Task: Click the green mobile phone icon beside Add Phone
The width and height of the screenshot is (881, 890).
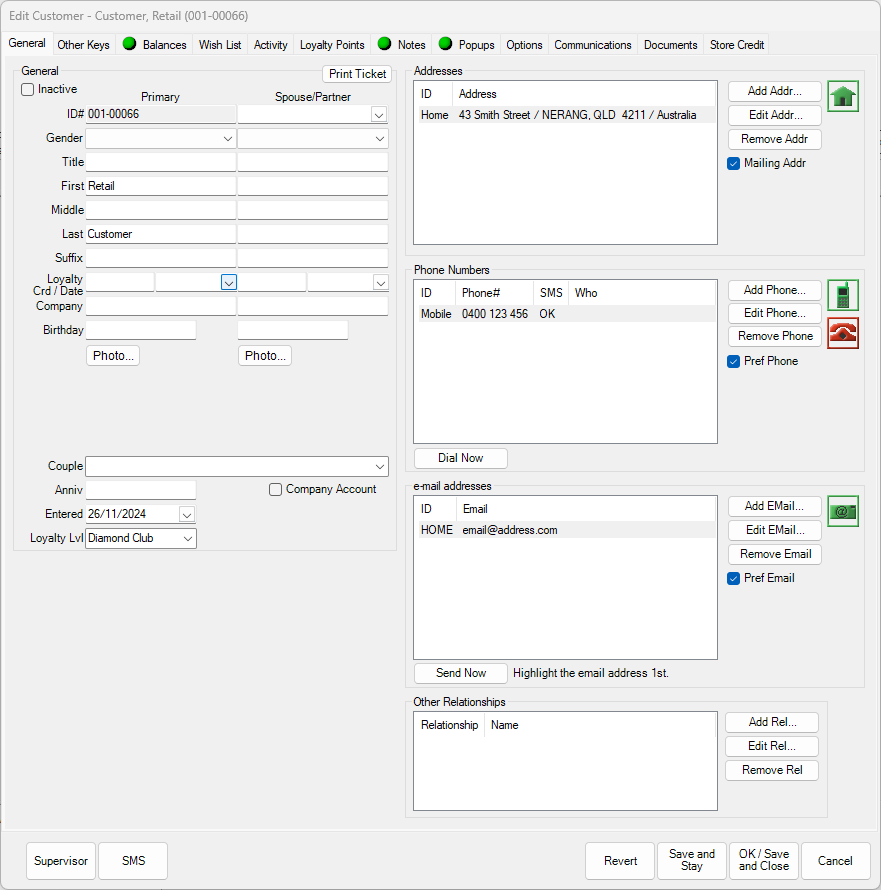Action: (x=845, y=294)
